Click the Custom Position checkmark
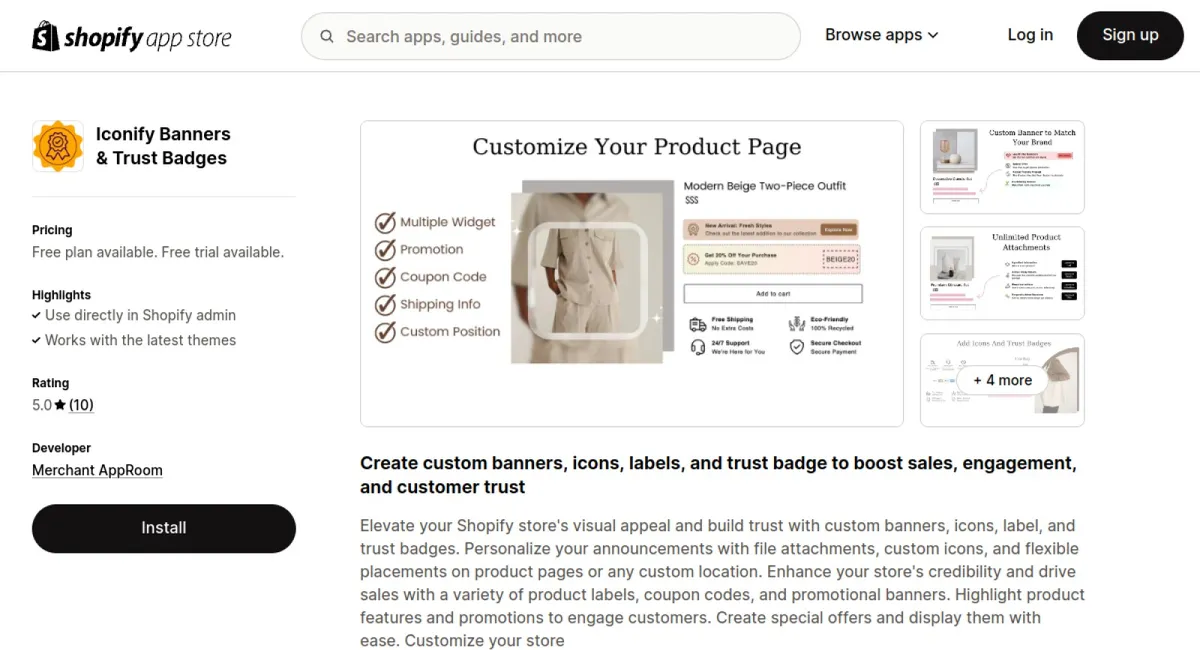The width and height of the screenshot is (1200, 650). coord(385,332)
